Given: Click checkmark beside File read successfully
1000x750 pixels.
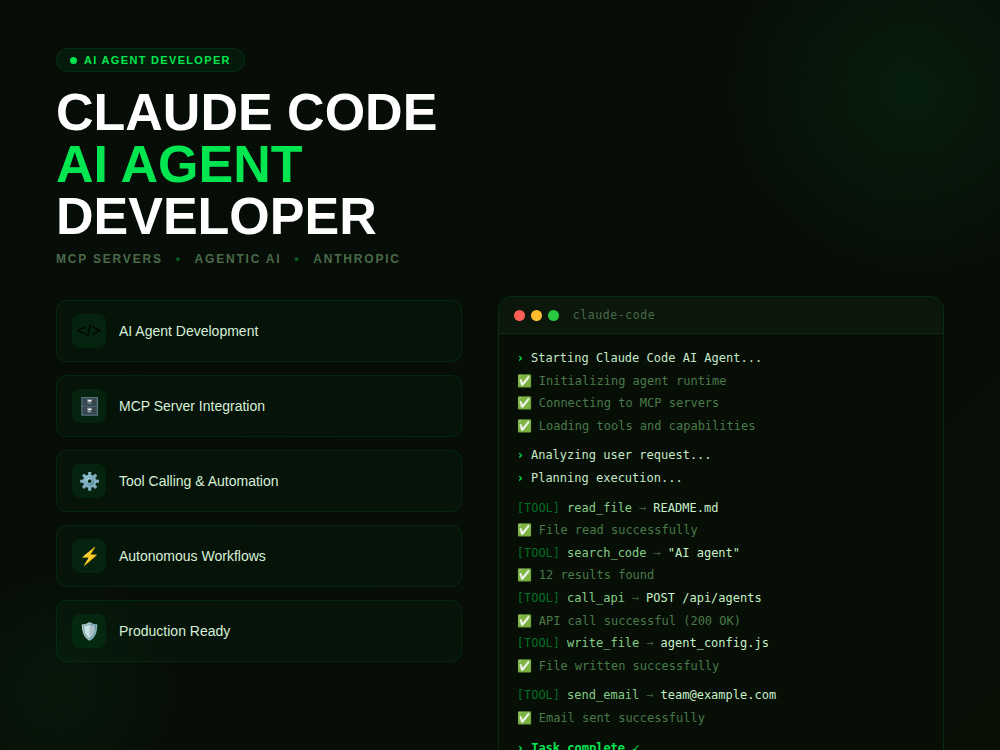Looking at the screenshot, I should tap(524, 530).
